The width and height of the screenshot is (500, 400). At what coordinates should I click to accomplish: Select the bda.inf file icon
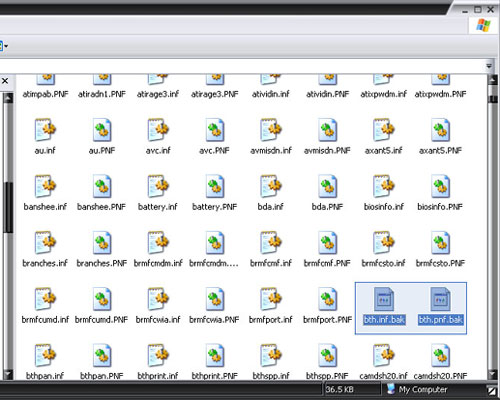[271, 186]
